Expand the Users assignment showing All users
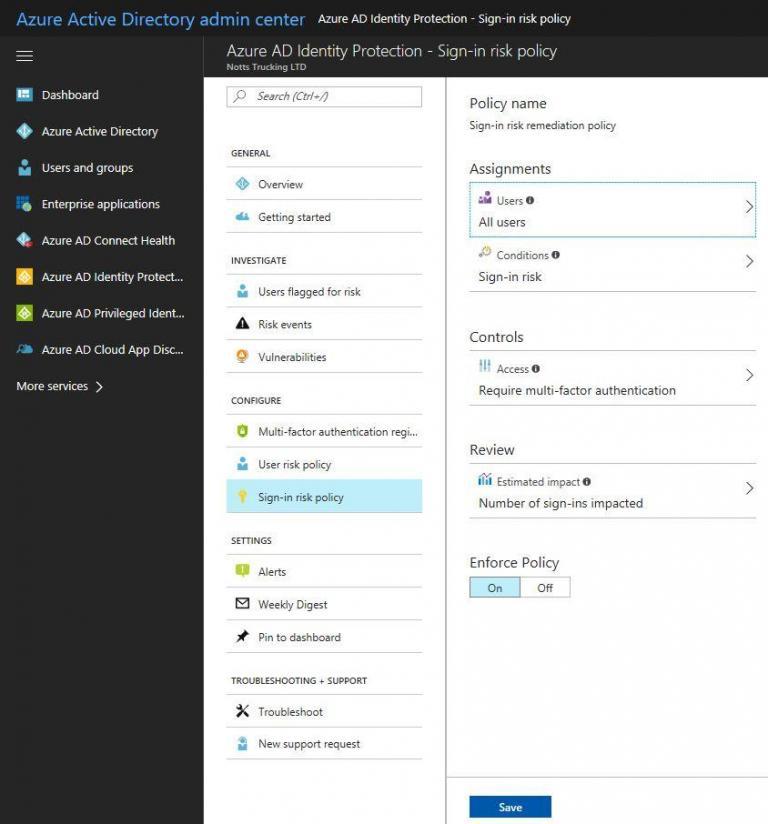768x824 pixels. (x=610, y=208)
